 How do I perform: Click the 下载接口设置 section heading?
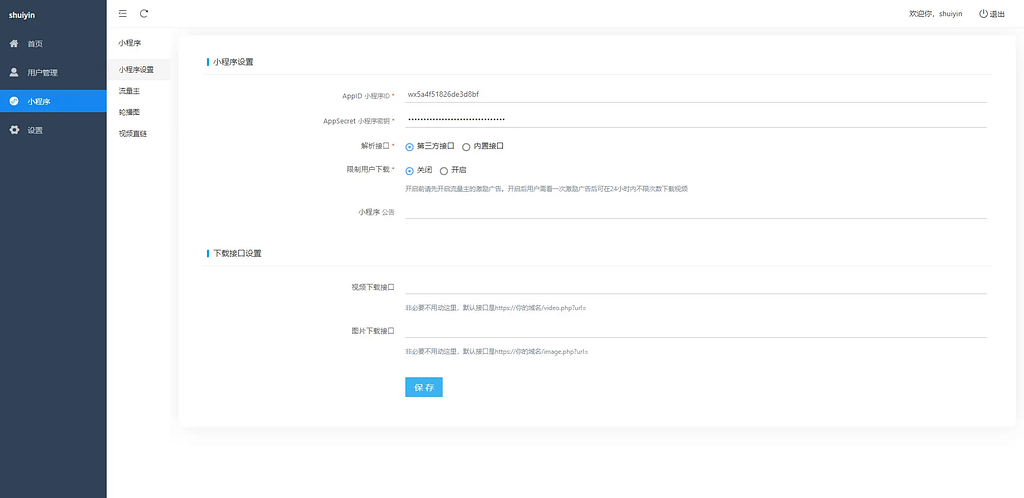pyautogui.click(x=237, y=253)
